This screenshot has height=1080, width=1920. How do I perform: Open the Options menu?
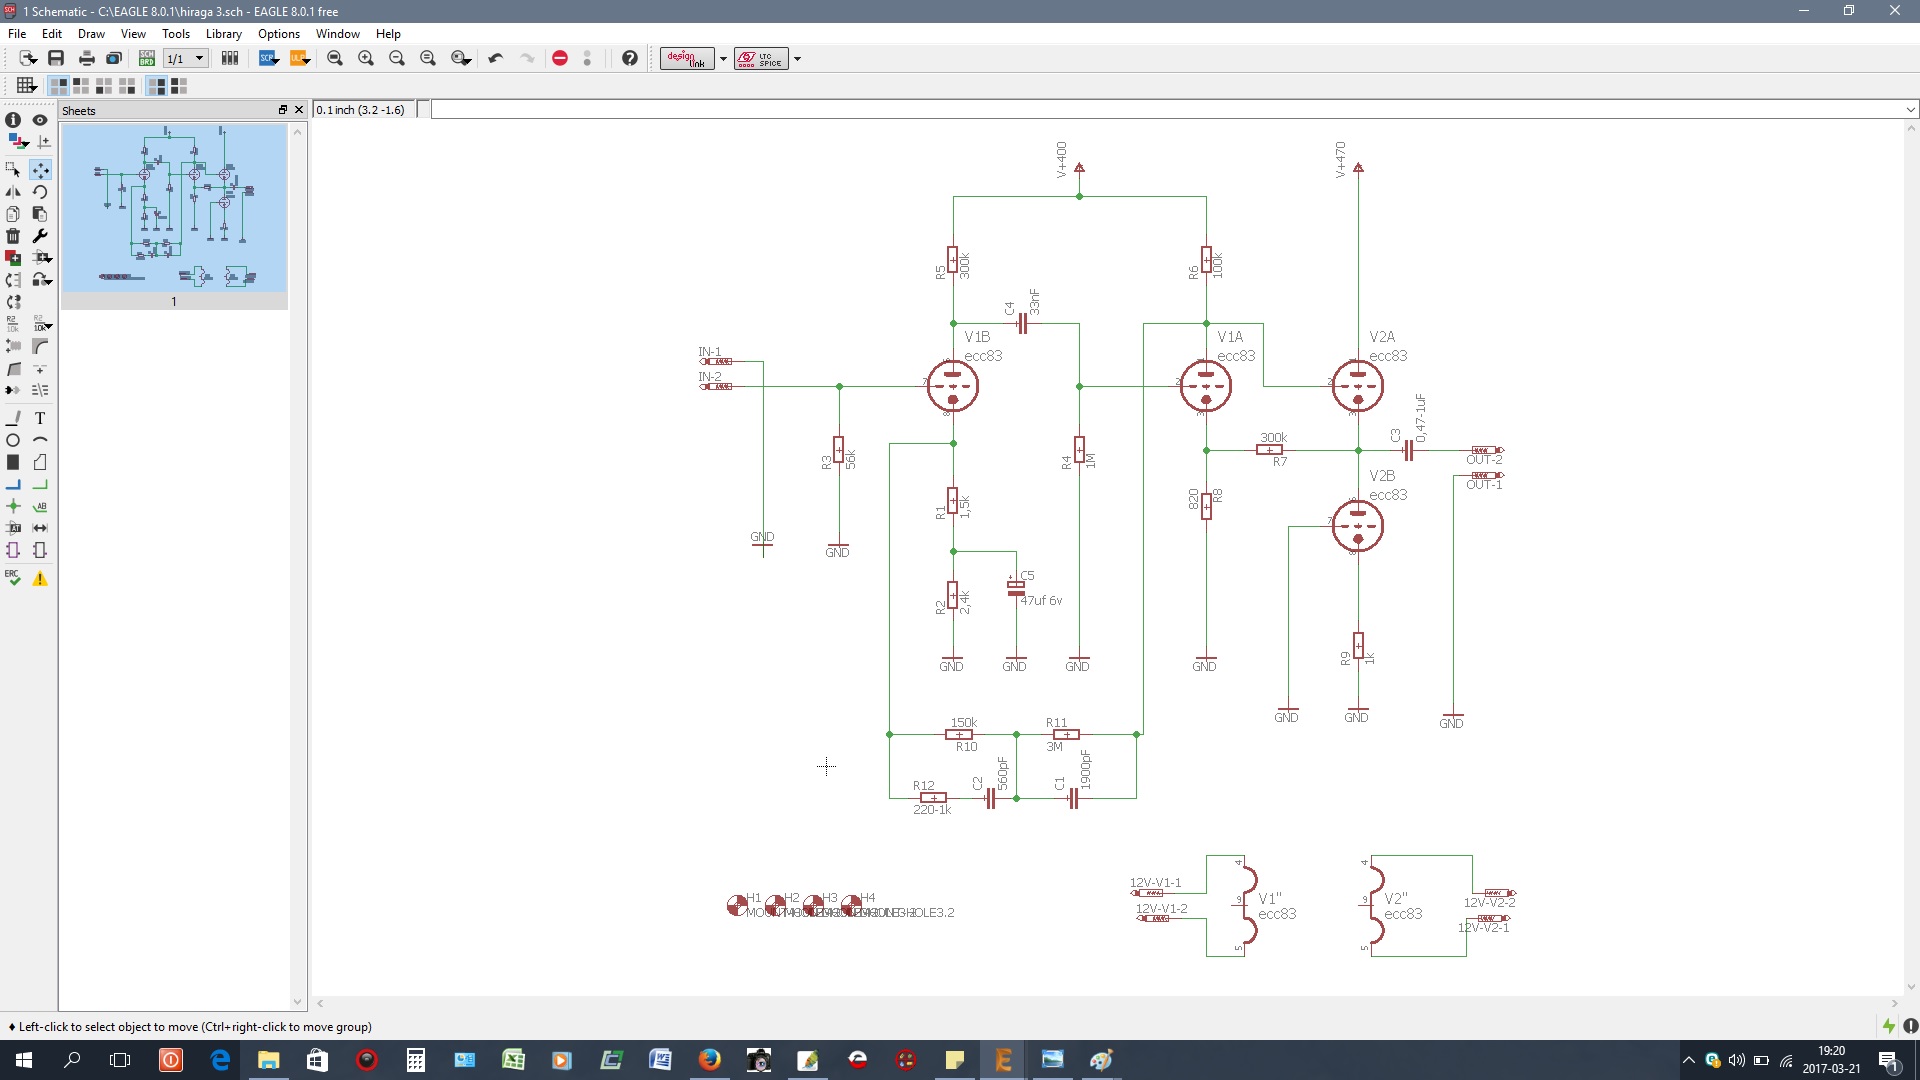(x=278, y=33)
